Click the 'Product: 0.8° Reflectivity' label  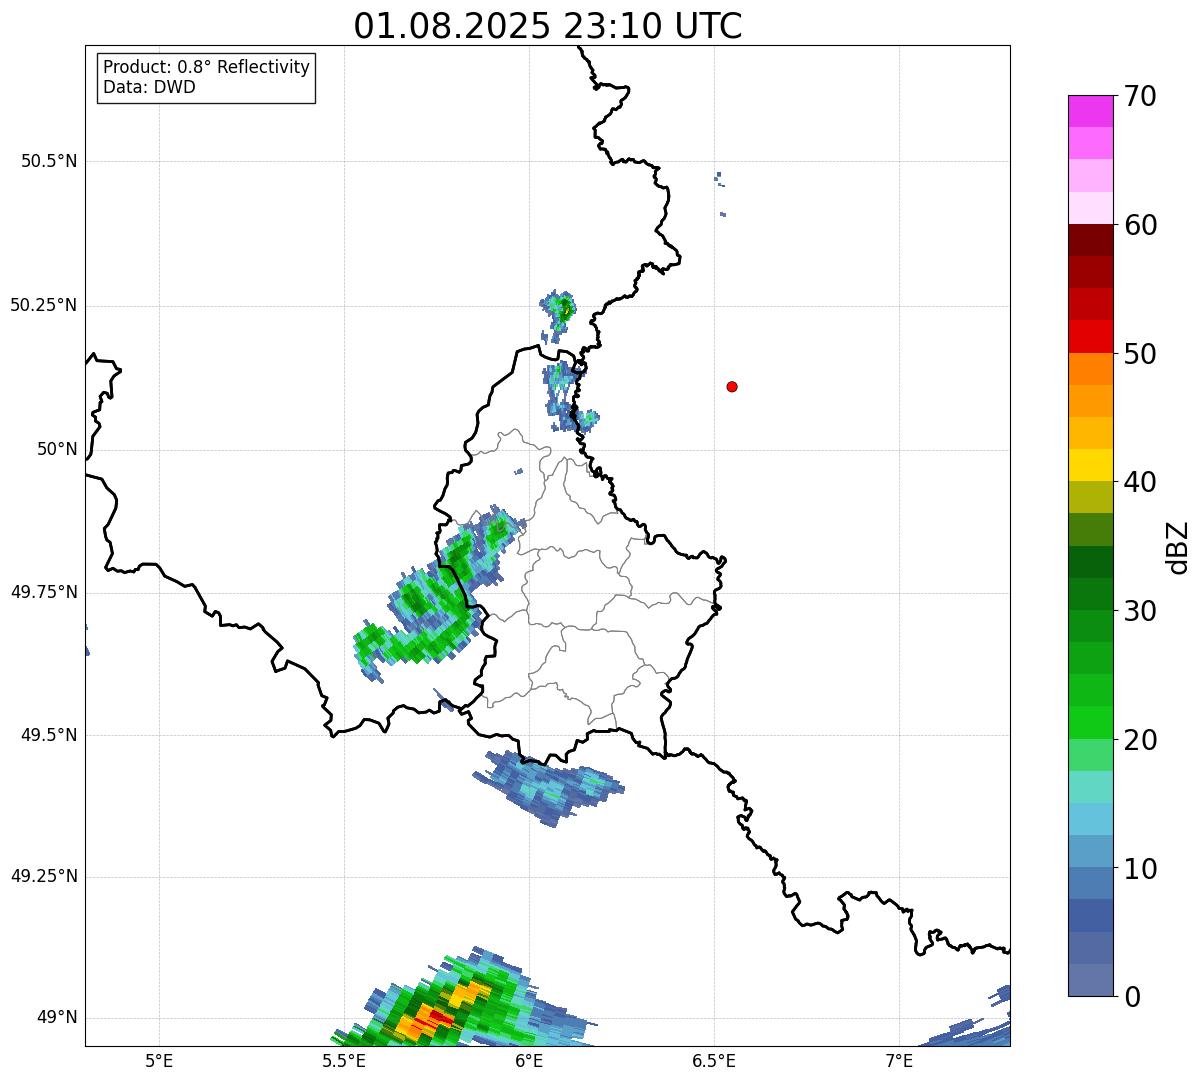pos(207,67)
